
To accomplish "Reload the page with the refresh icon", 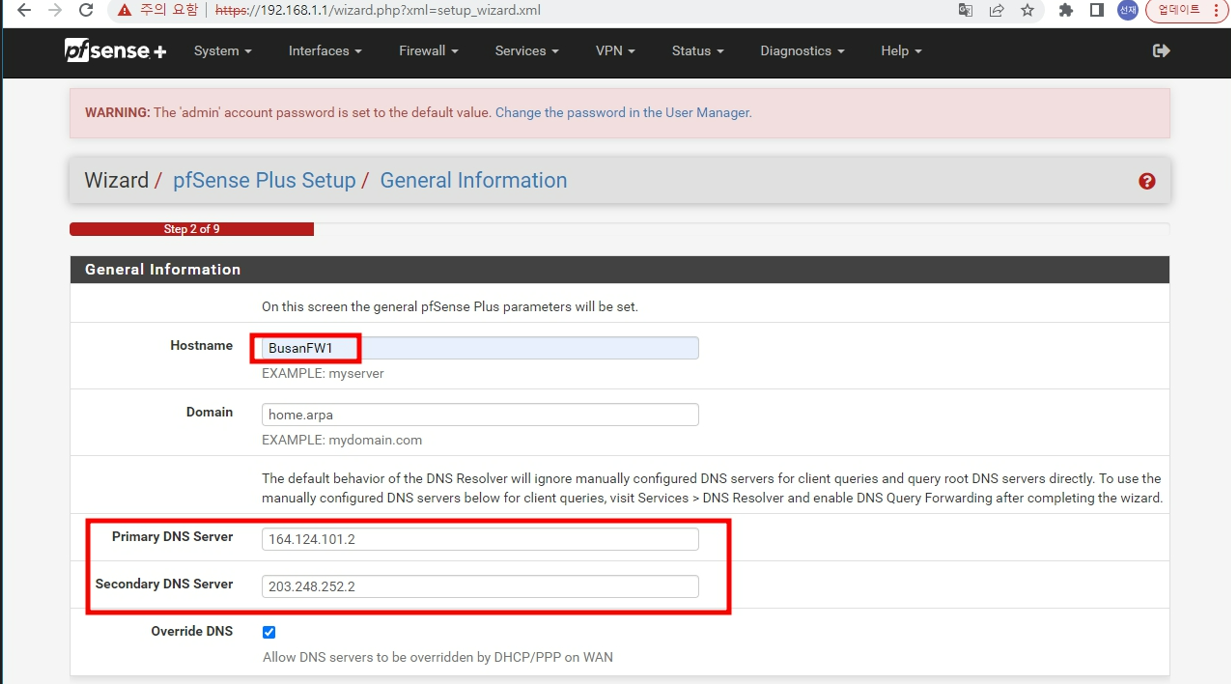I will pos(86,10).
